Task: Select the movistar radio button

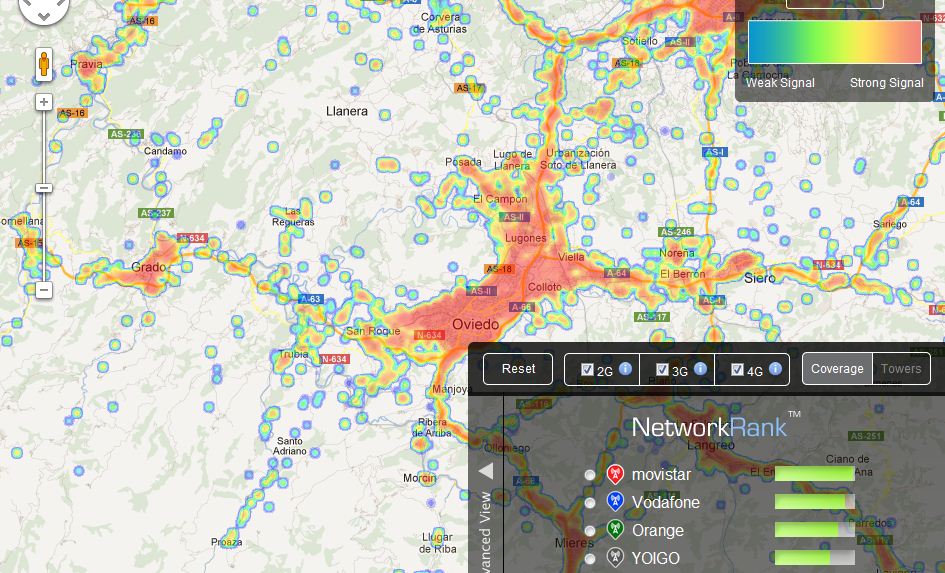Action: pyautogui.click(x=589, y=475)
